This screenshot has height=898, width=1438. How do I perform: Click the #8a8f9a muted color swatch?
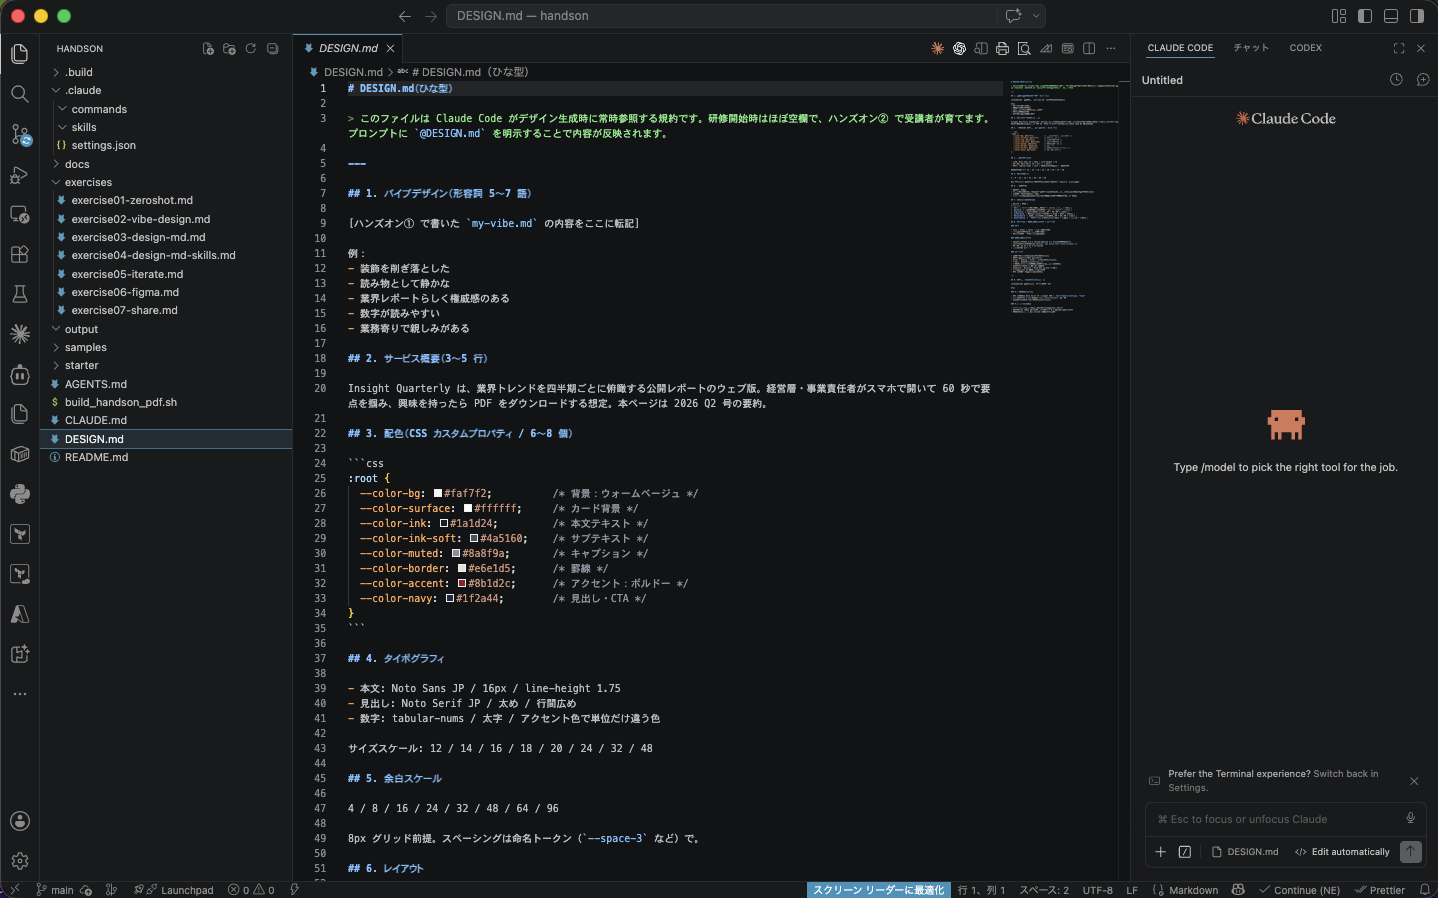pyautogui.click(x=456, y=553)
